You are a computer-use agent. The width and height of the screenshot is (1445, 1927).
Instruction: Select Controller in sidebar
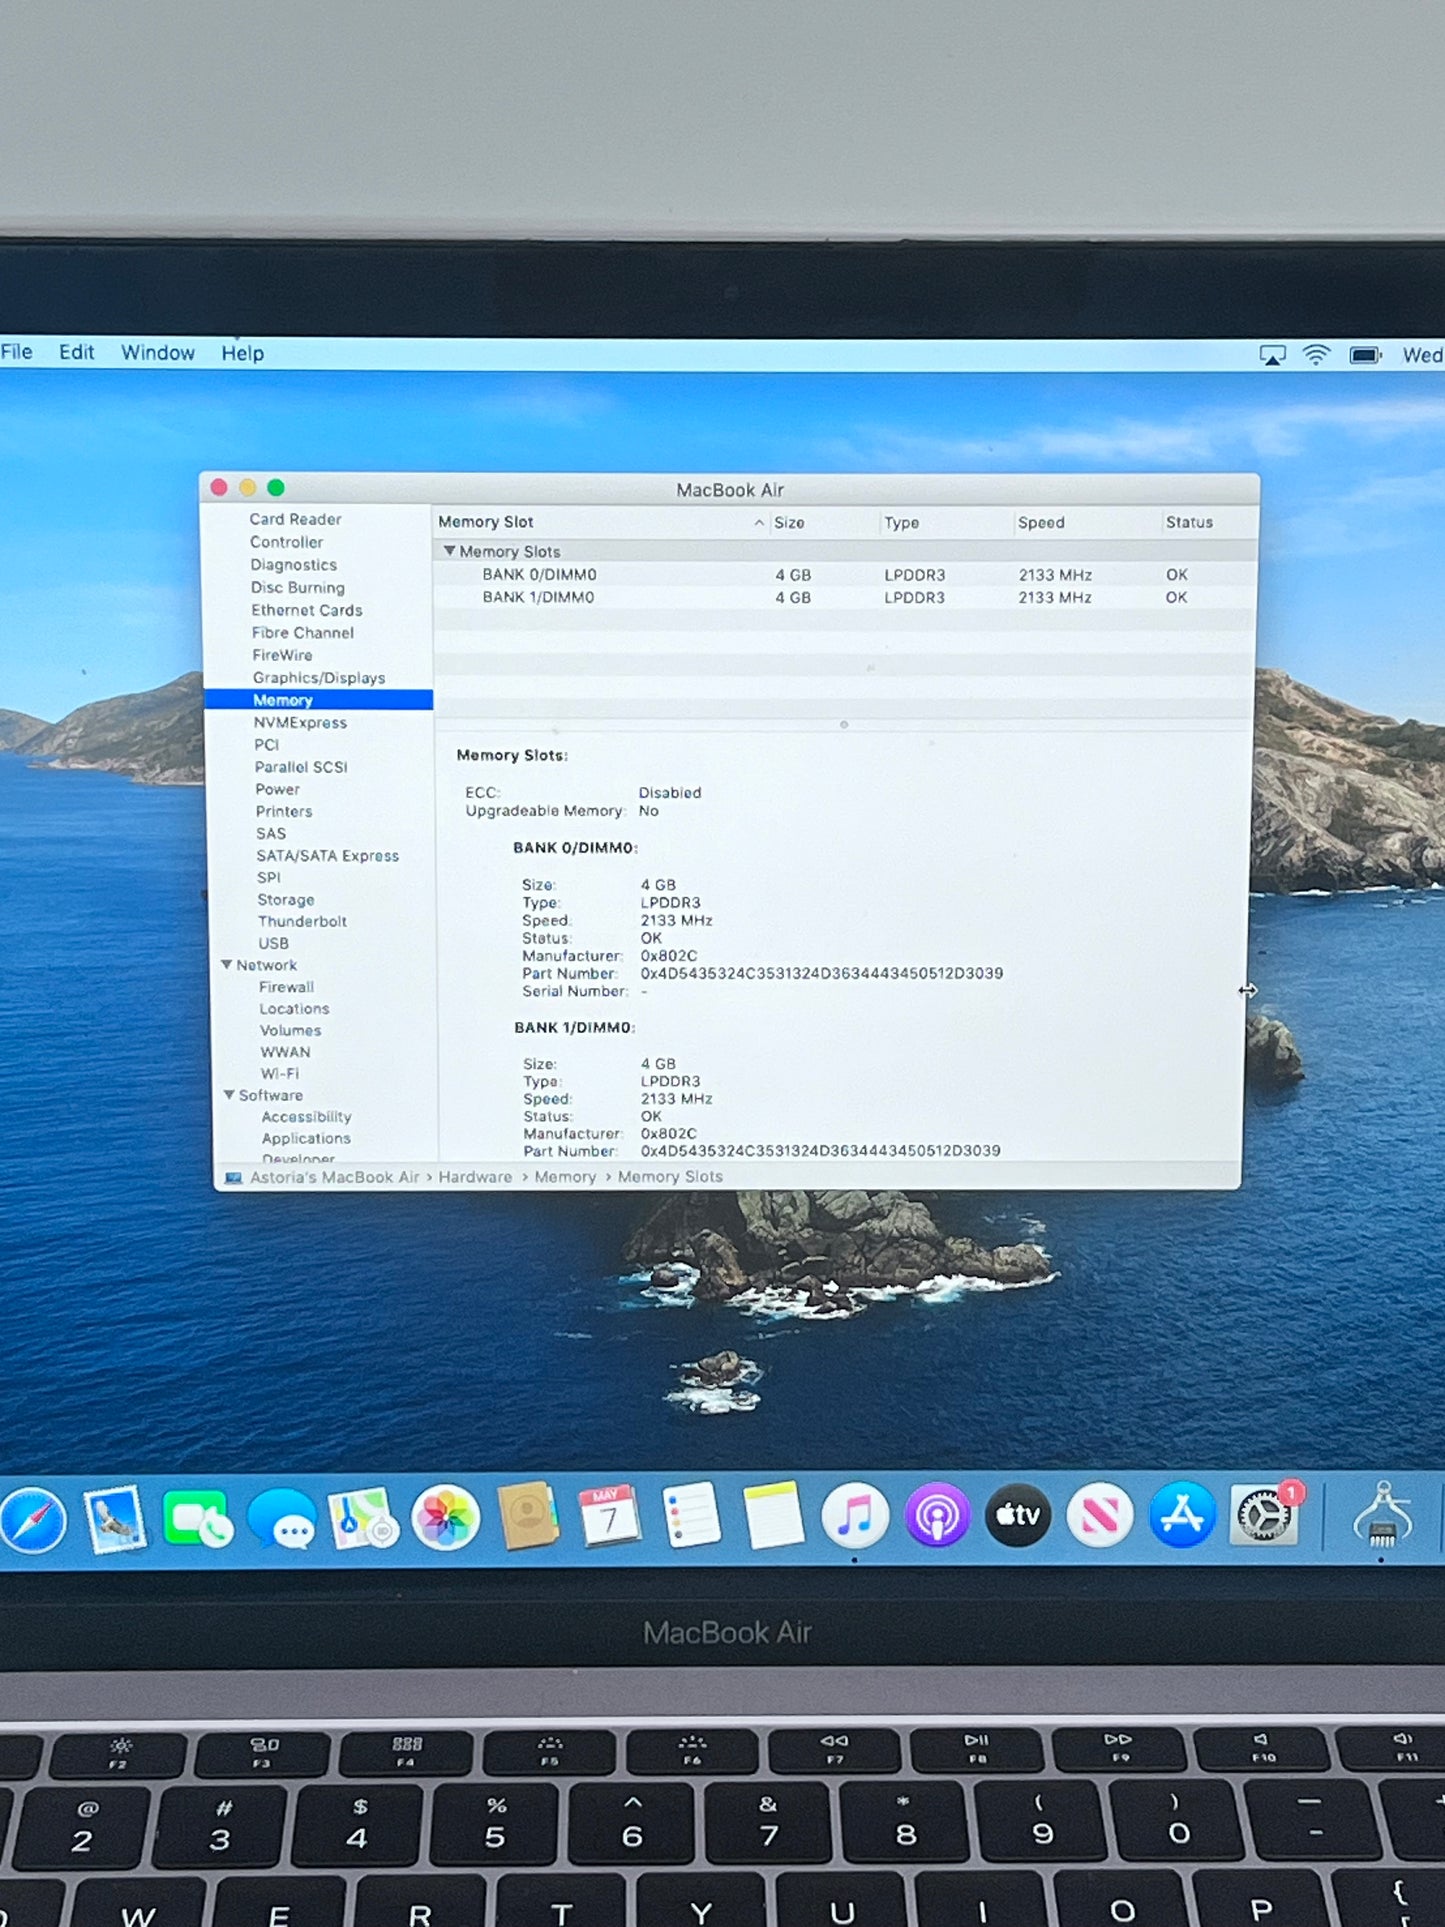pyautogui.click(x=286, y=542)
